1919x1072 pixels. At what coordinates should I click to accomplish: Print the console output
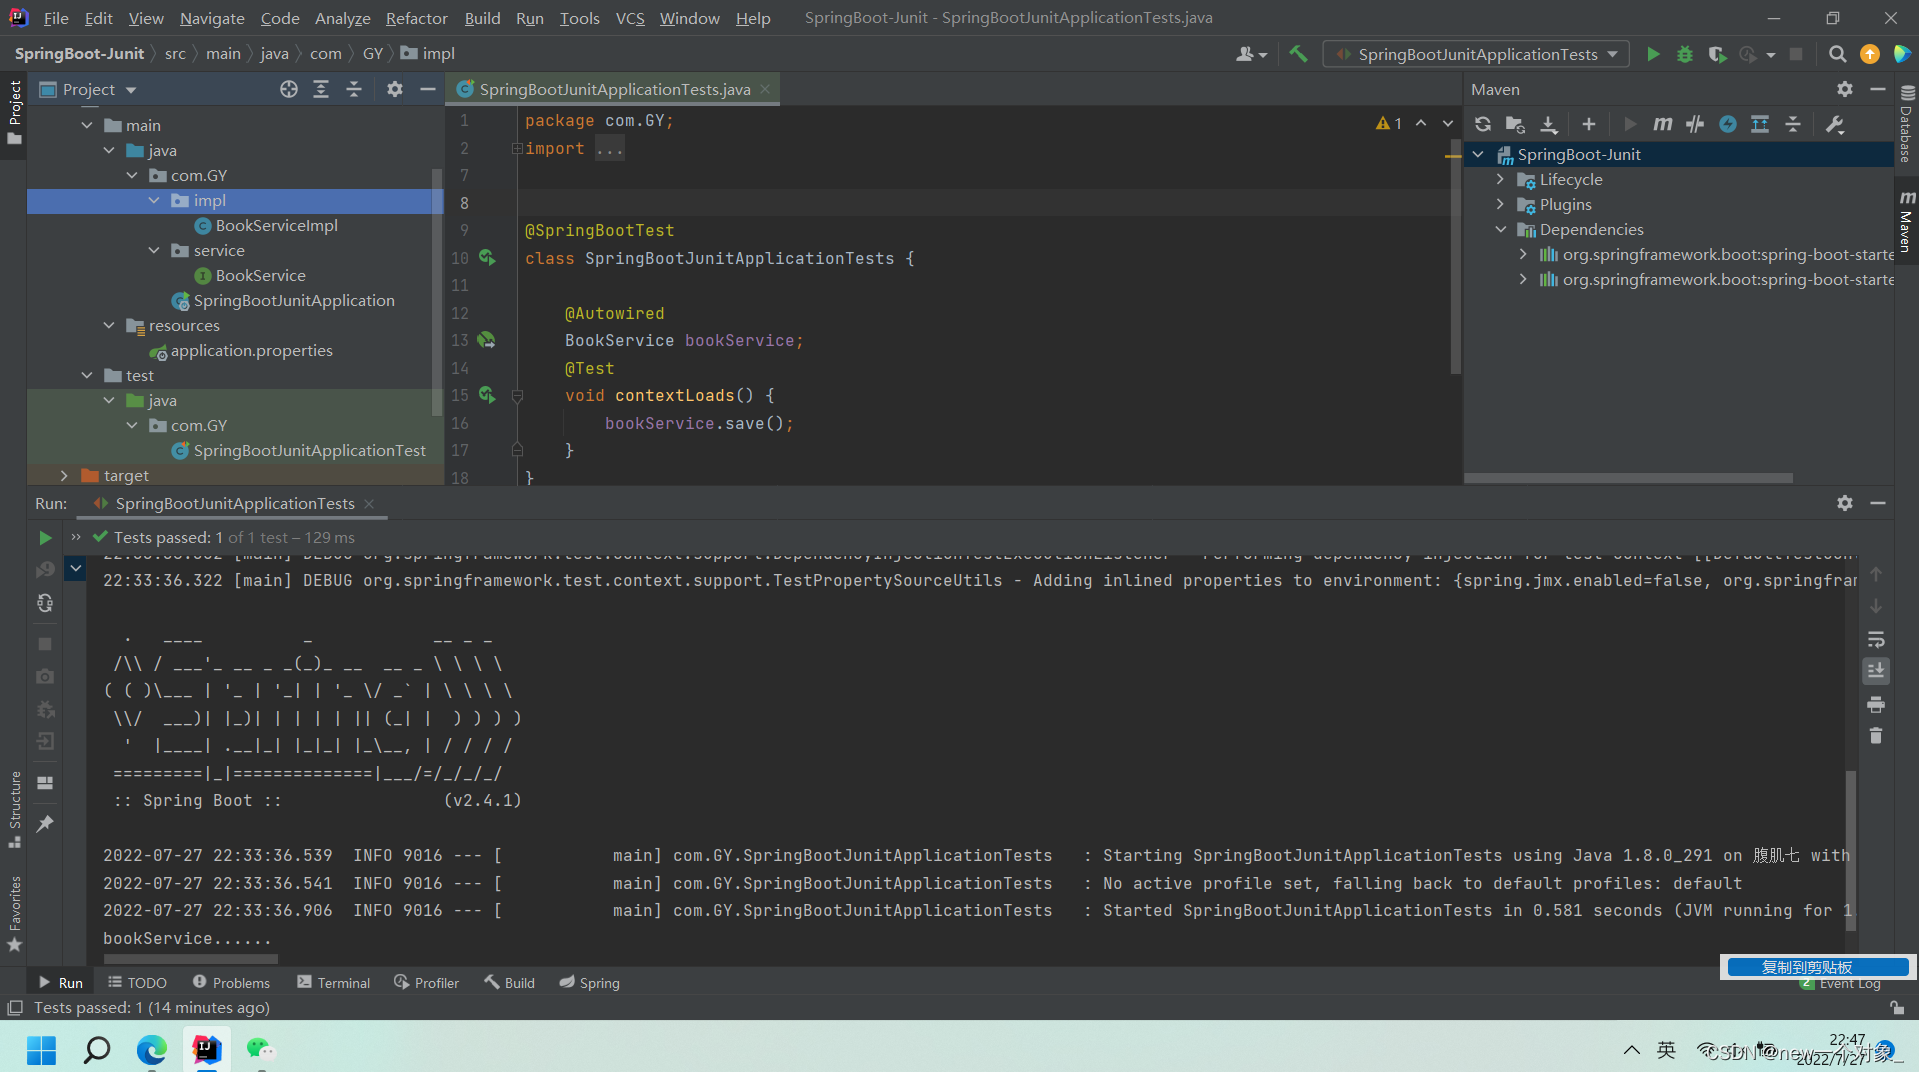pyautogui.click(x=1876, y=704)
